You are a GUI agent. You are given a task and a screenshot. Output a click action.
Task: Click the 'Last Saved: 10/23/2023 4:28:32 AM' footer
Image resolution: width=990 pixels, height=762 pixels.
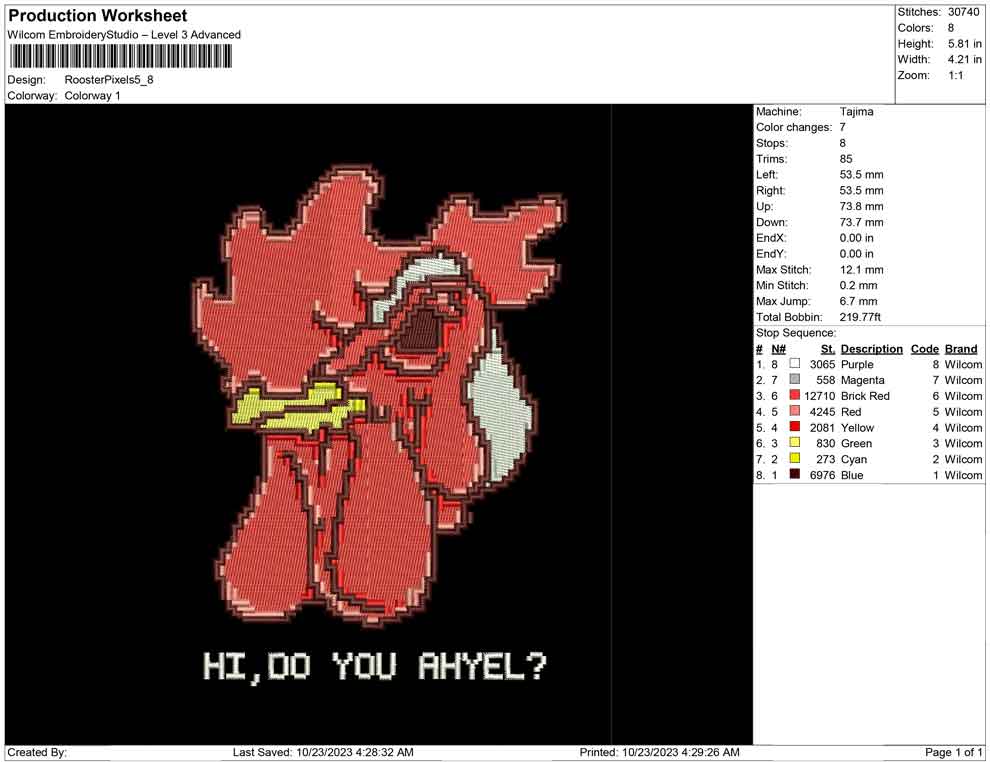pos(323,752)
